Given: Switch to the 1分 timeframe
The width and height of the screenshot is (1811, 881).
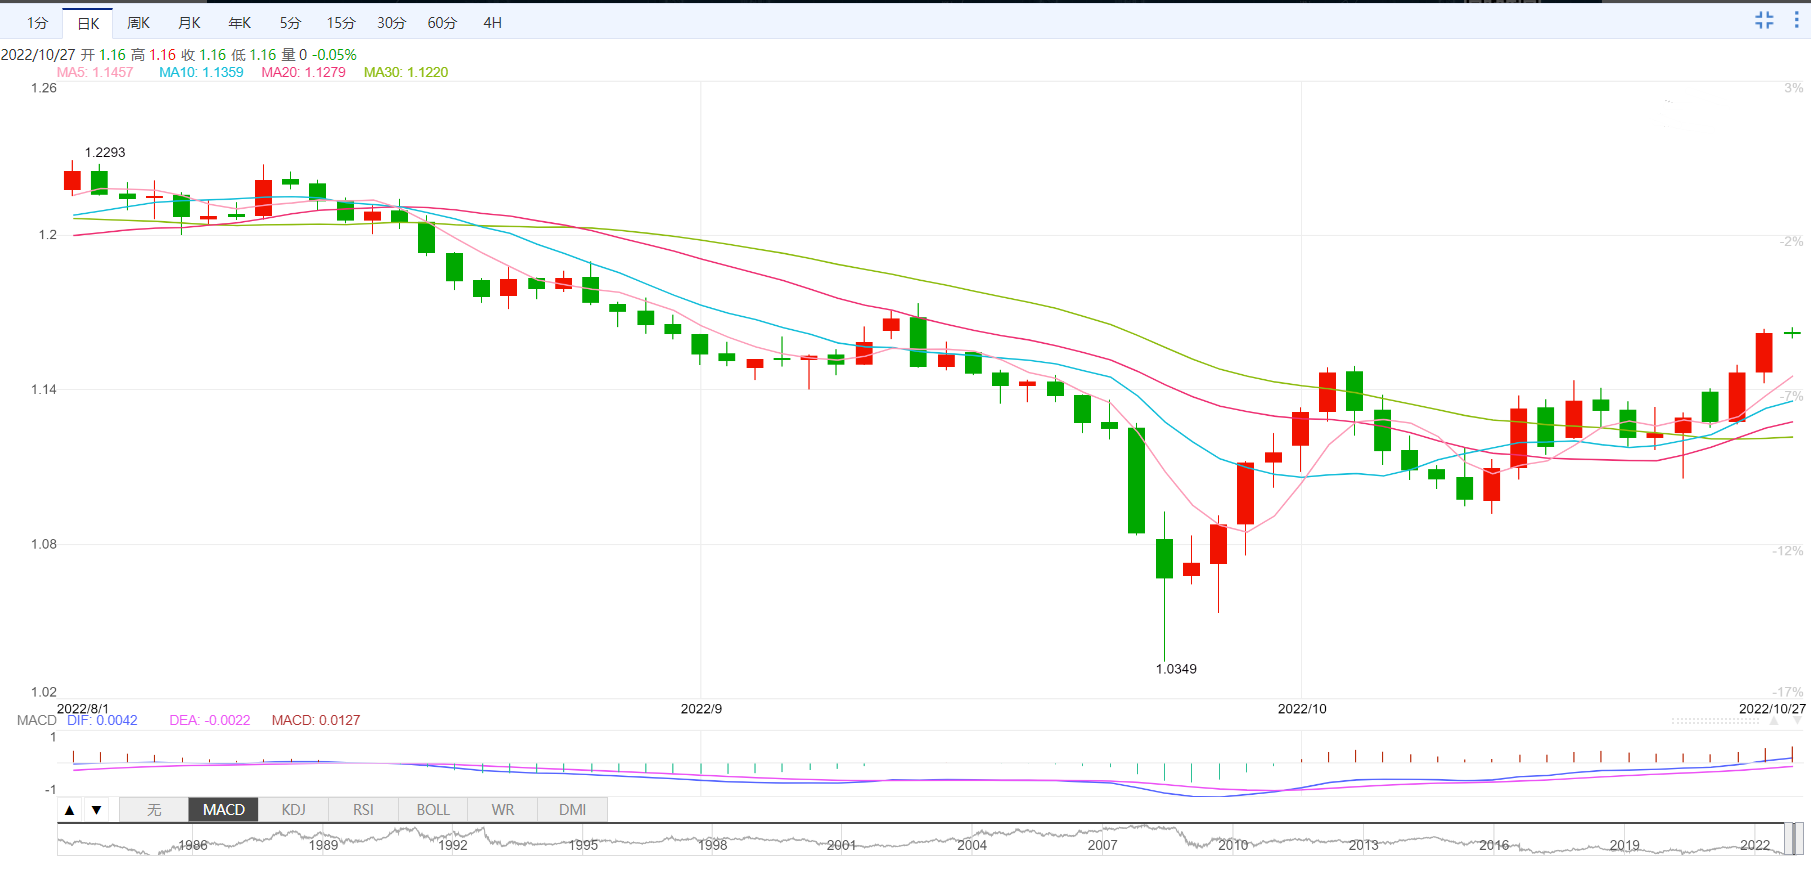Looking at the screenshot, I should click(x=37, y=22).
